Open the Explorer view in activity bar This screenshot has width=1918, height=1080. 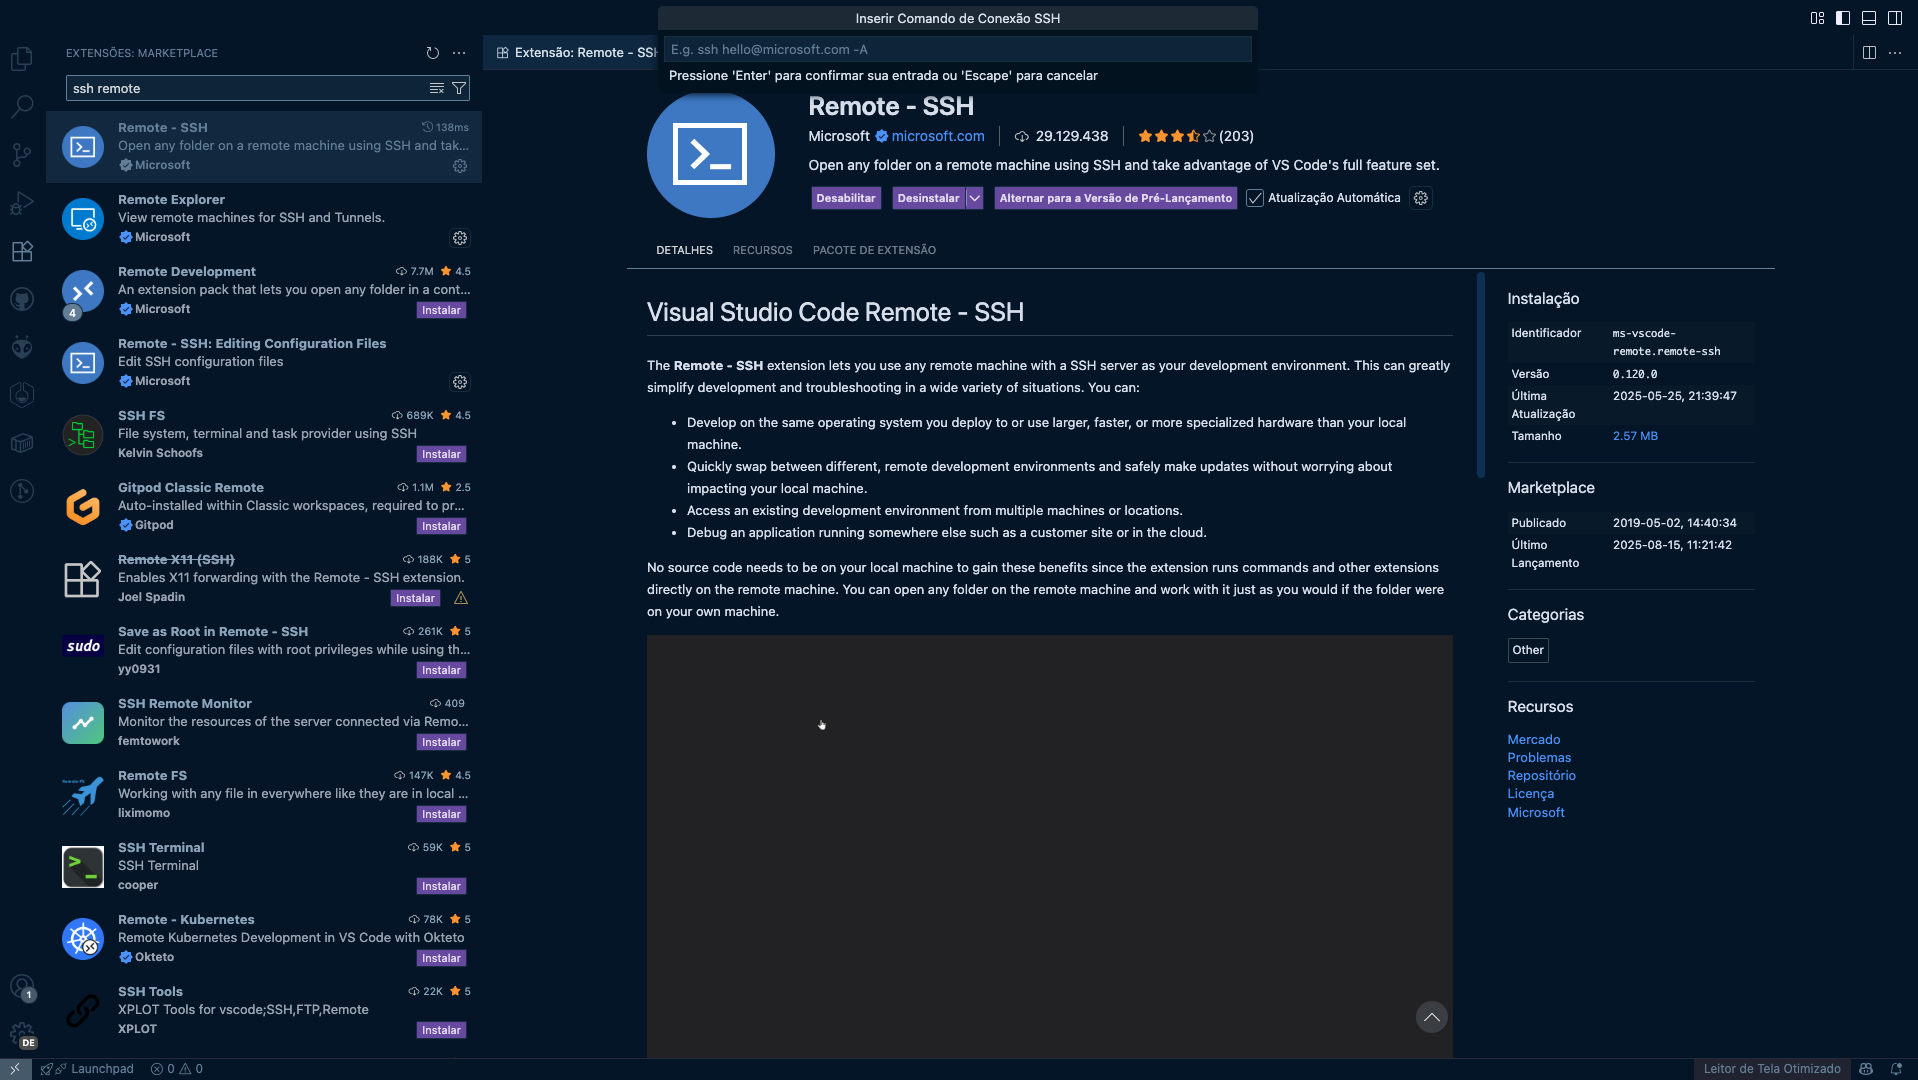[x=22, y=59]
